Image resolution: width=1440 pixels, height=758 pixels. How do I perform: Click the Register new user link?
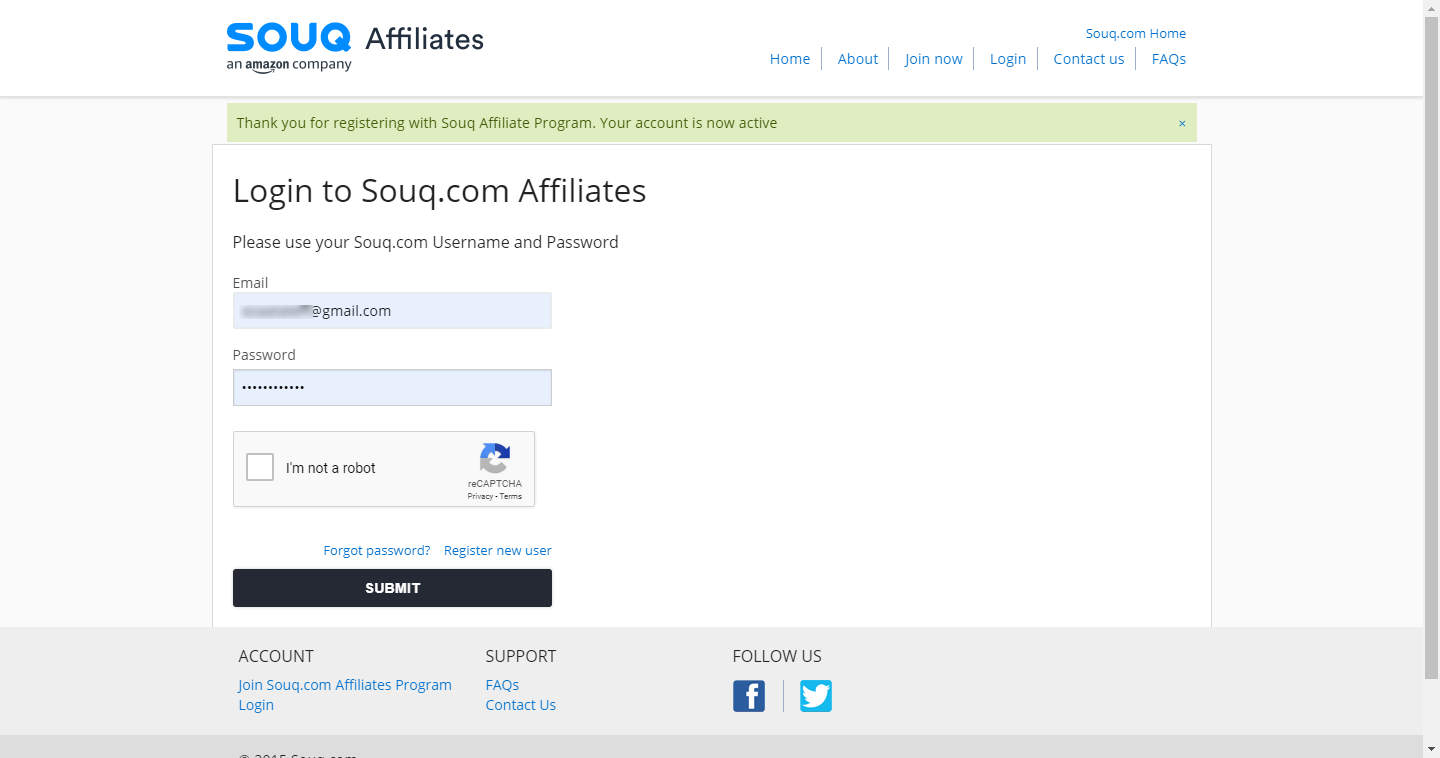[x=498, y=550]
